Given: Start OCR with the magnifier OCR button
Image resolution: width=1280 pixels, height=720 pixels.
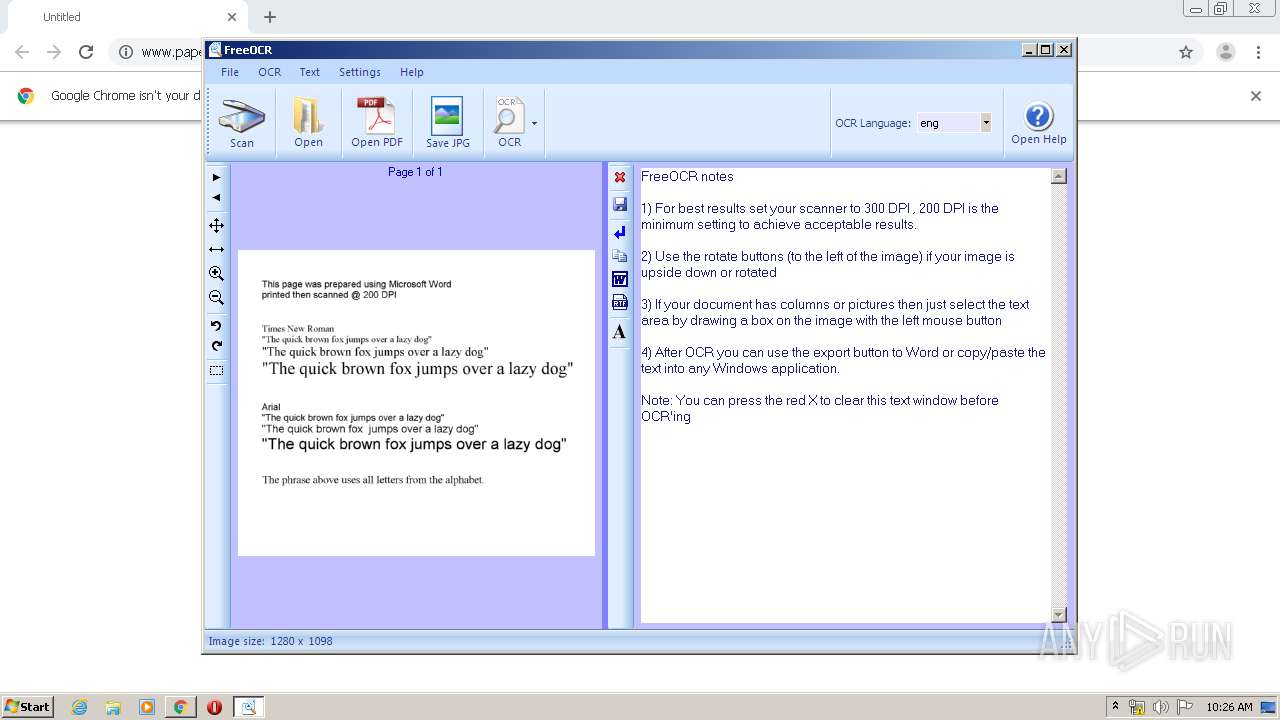Looking at the screenshot, I should coord(509,123).
